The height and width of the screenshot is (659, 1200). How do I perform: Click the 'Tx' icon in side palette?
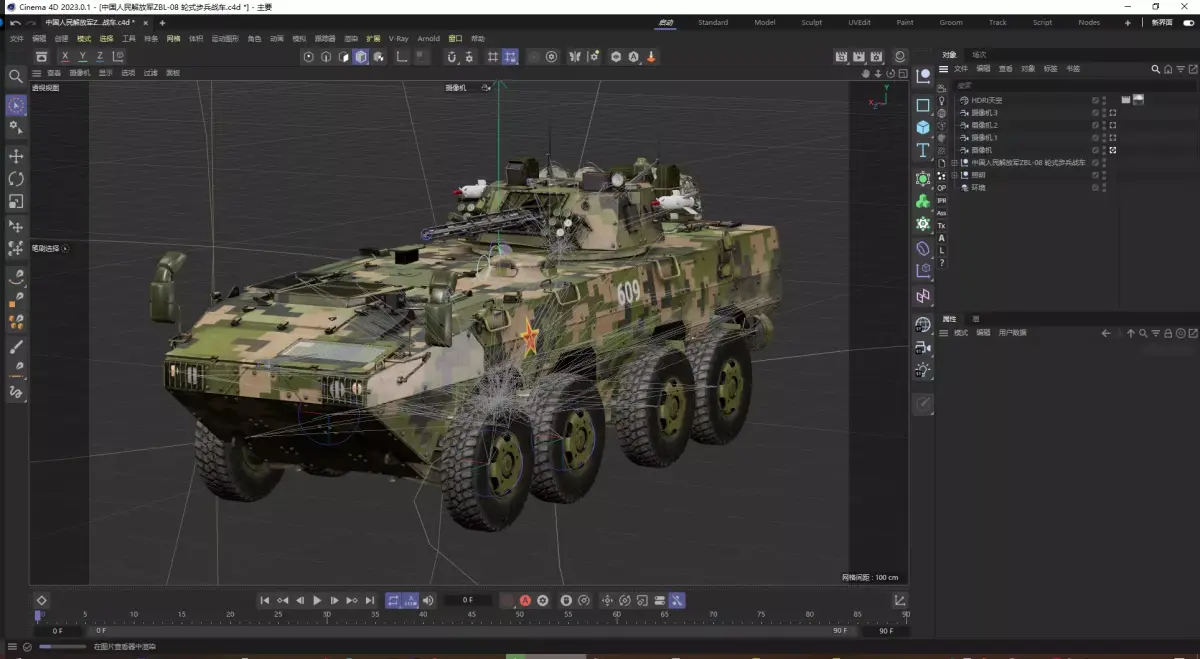tap(941, 226)
